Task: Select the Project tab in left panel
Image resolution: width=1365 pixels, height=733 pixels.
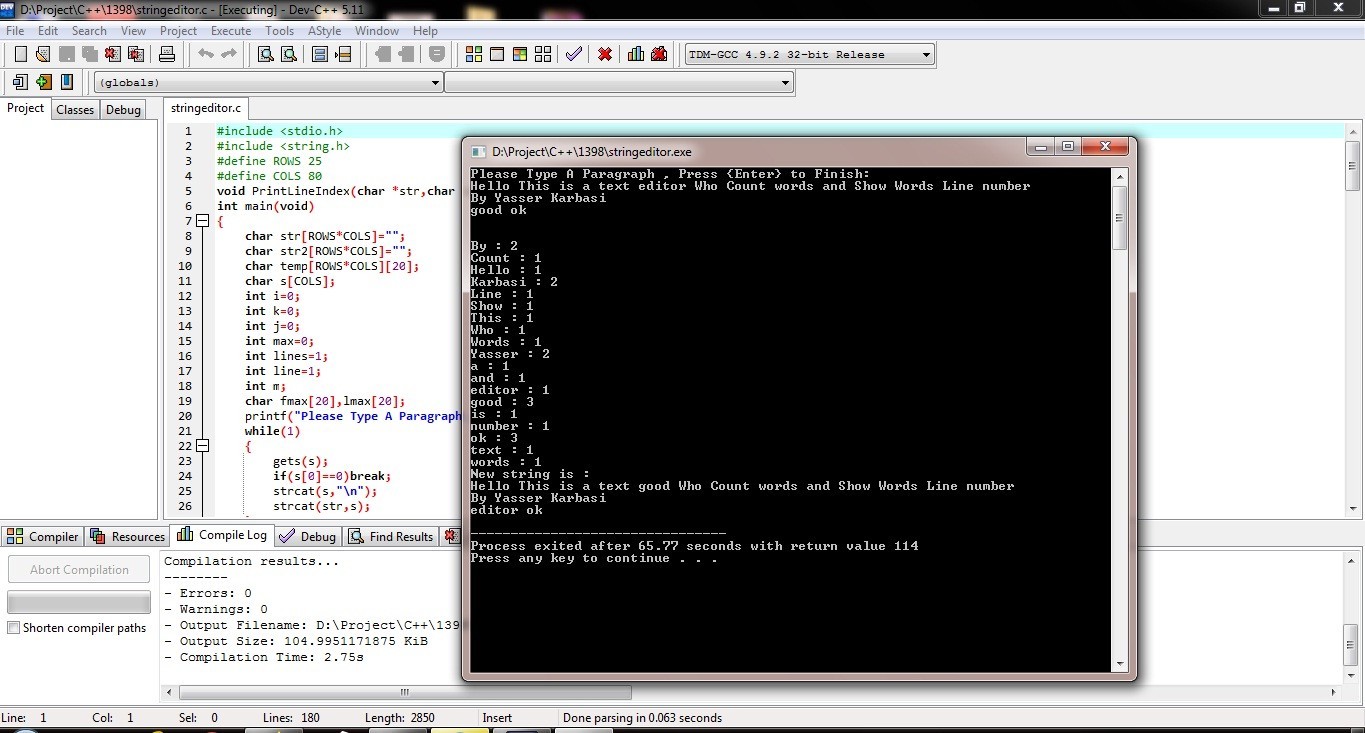Action: tap(26, 108)
